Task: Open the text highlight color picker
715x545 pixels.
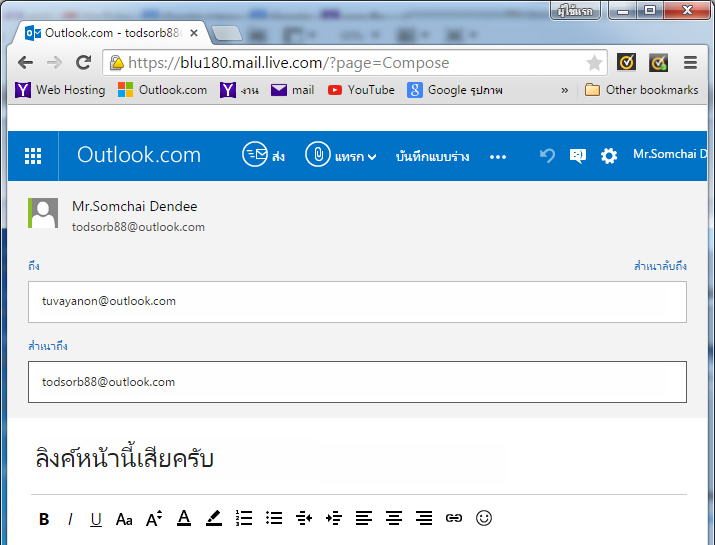Action: [x=213, y=518]
